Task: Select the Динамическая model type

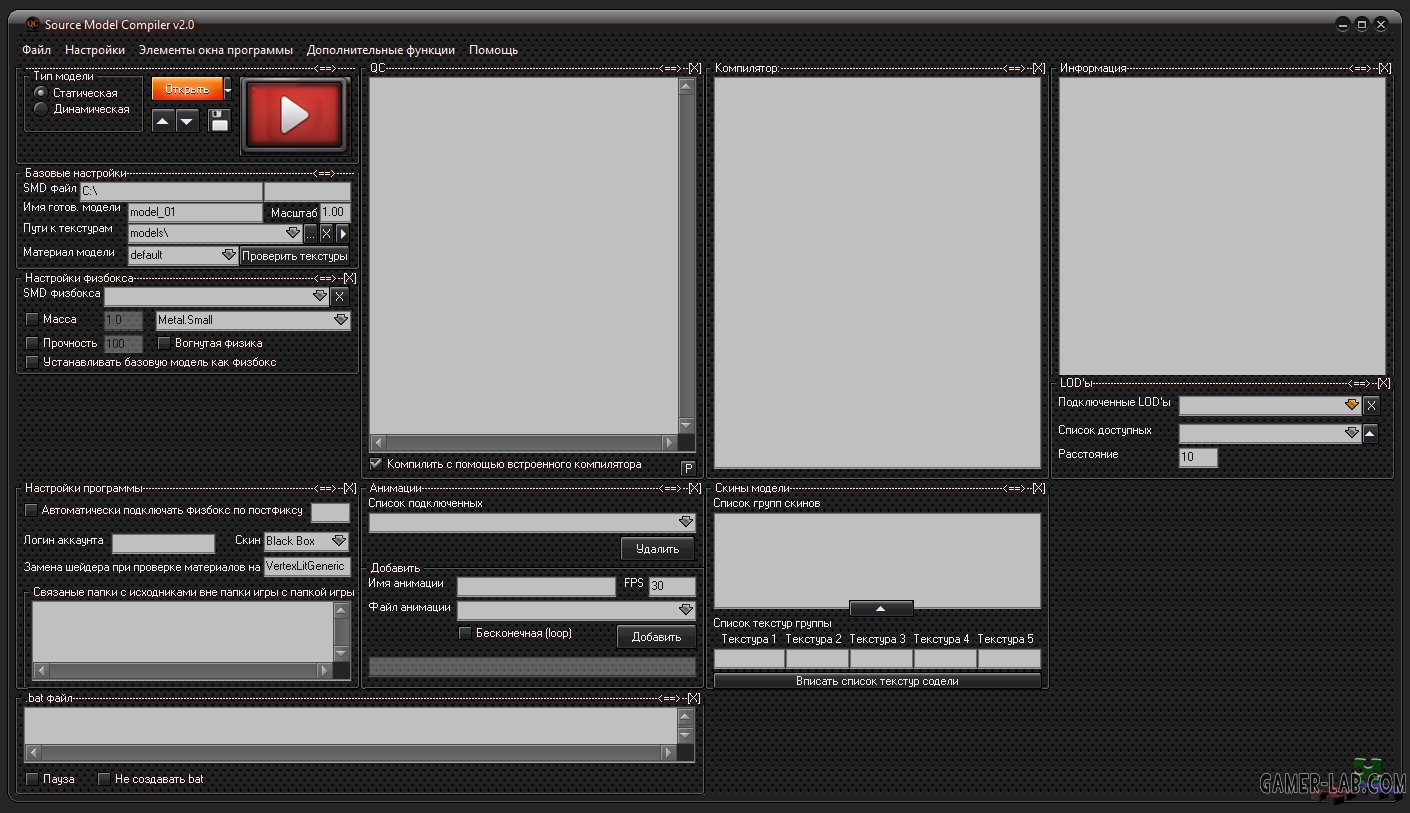Action: pyautogui.click(x=41, y=109)
